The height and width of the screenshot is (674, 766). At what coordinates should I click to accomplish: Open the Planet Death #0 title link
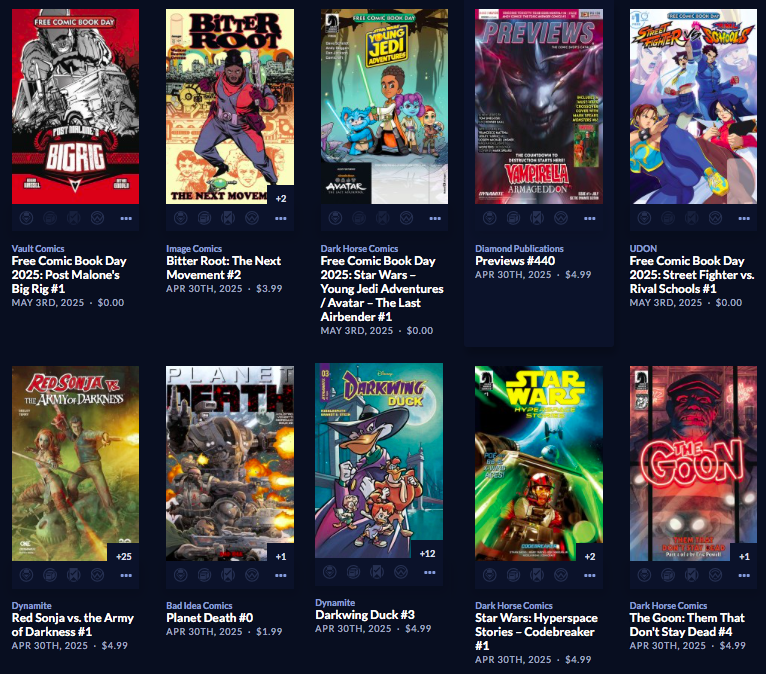[210, 618]
